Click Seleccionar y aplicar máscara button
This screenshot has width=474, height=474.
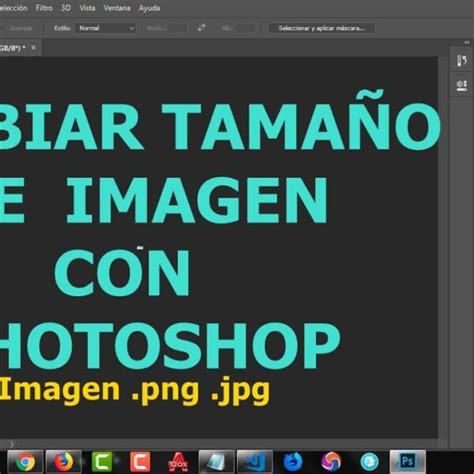[321, 28]
